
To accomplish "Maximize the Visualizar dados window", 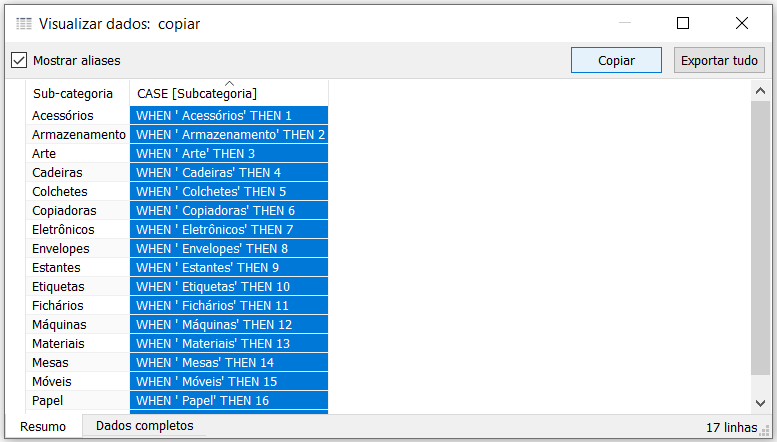I will (x=683, y=23).
